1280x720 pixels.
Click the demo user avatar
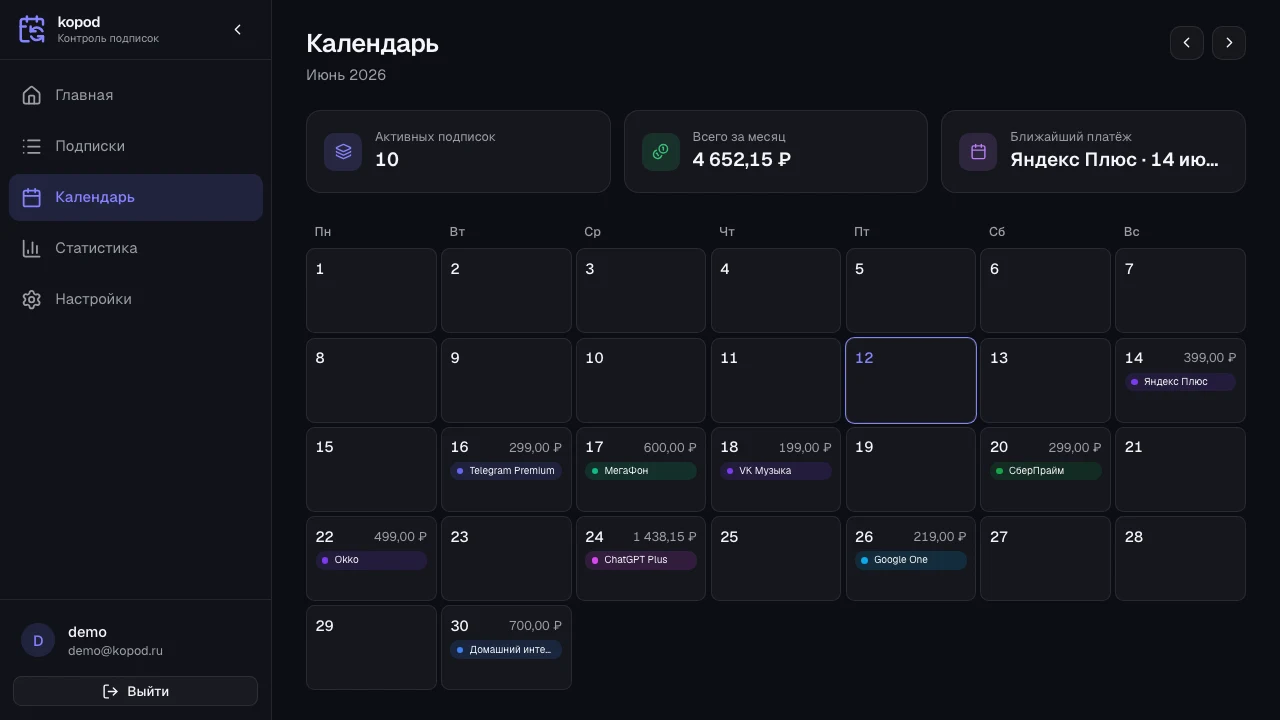pyautogui.click(x=38, y=641)
